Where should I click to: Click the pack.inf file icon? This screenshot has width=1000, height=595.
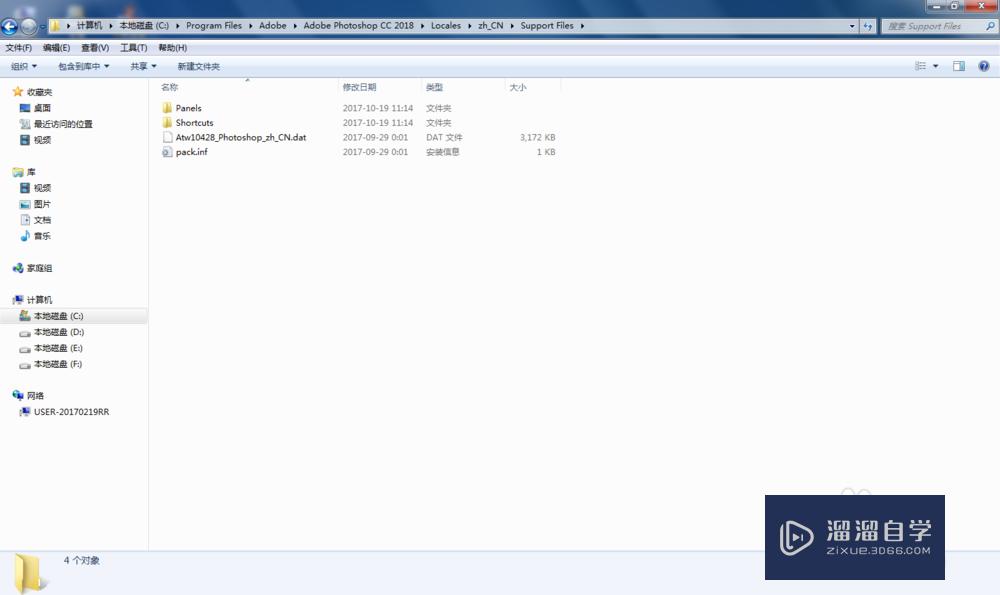pyautogui.click(x=167, y=152)
